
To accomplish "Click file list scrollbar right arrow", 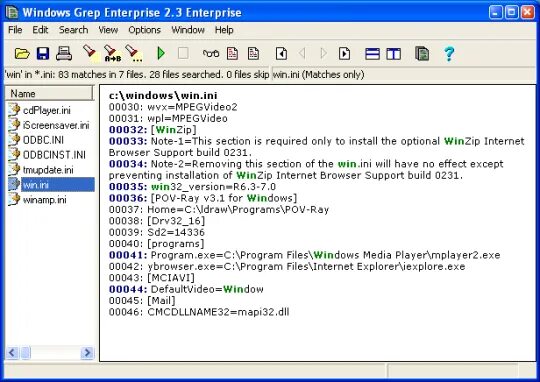I will (87, 353).
